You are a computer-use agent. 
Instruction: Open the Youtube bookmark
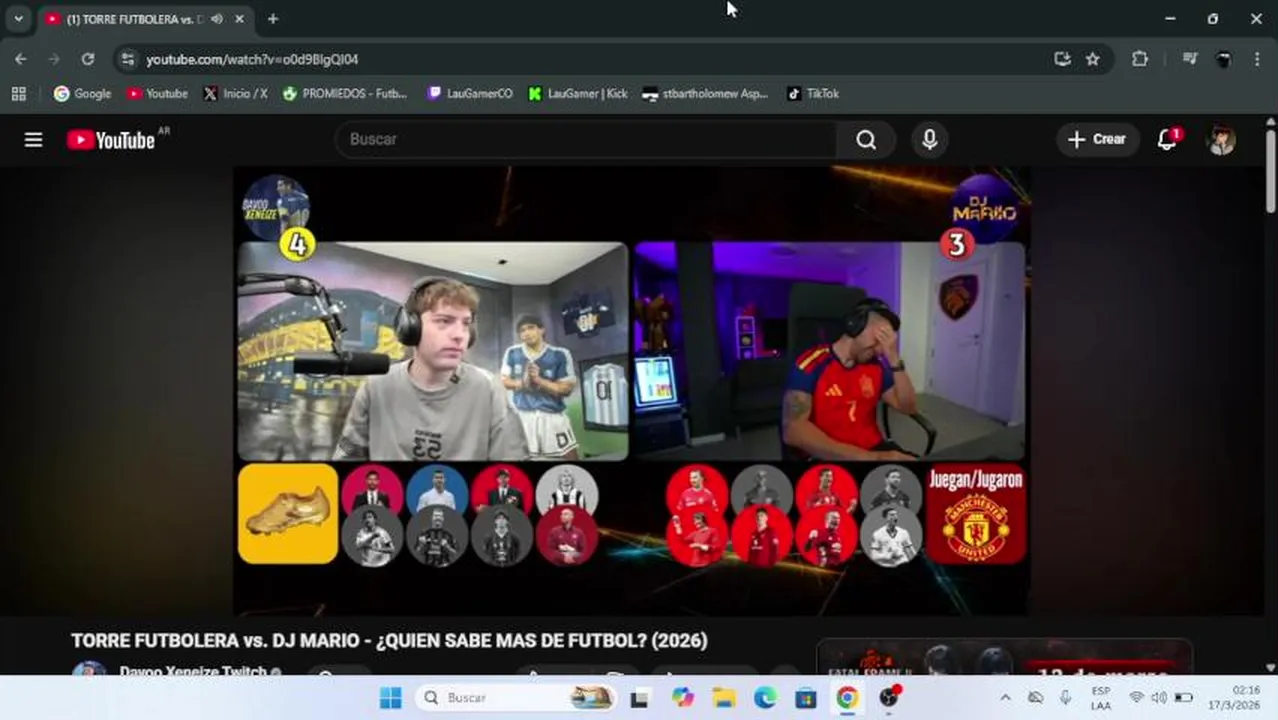coord(157,94)
